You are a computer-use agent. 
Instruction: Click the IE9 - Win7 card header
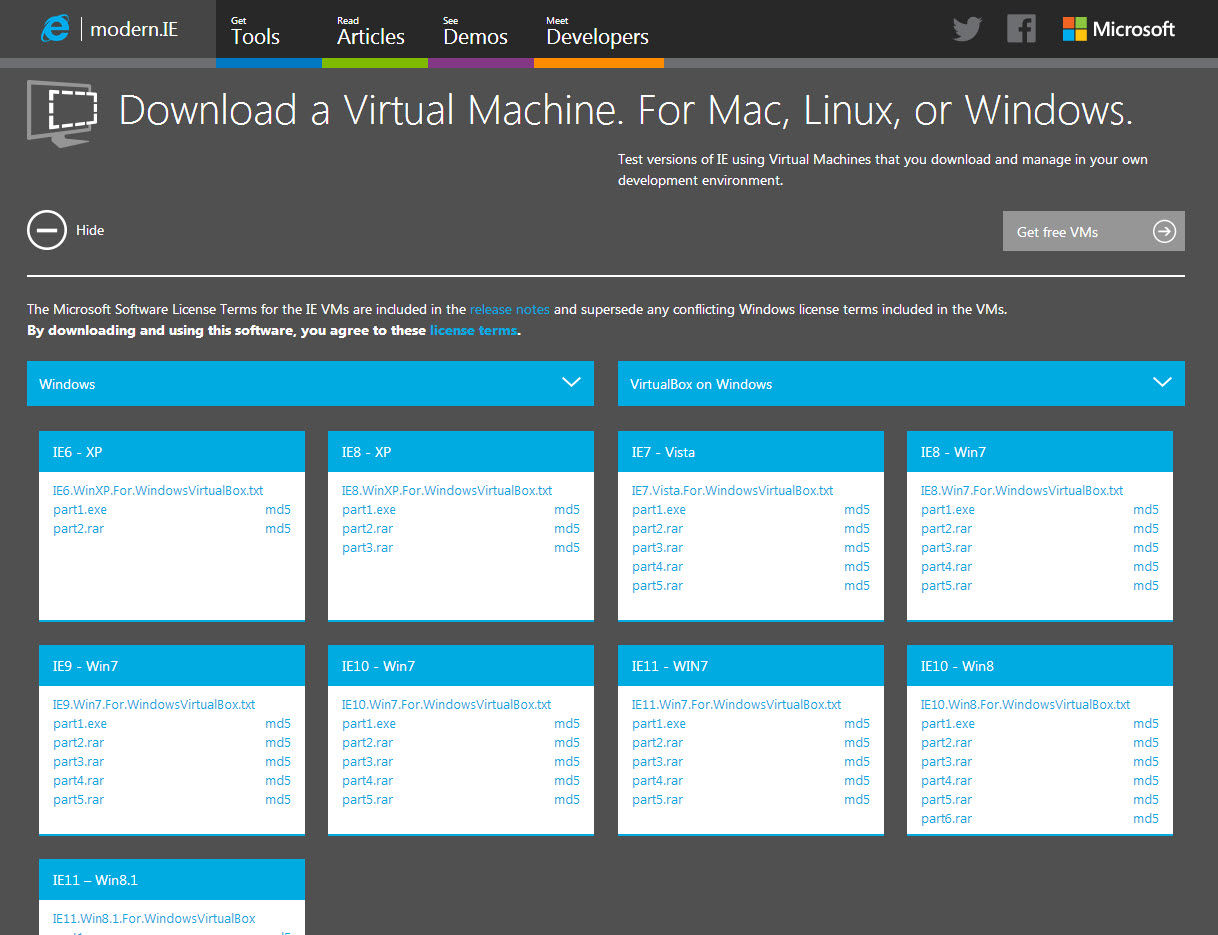[172, 666]
